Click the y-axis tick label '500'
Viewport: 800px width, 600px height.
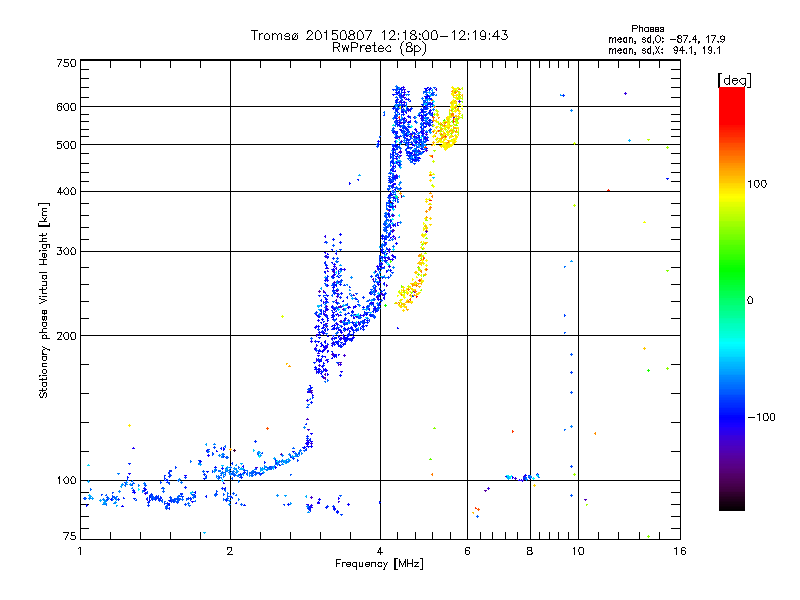click(x=66, y=145)
